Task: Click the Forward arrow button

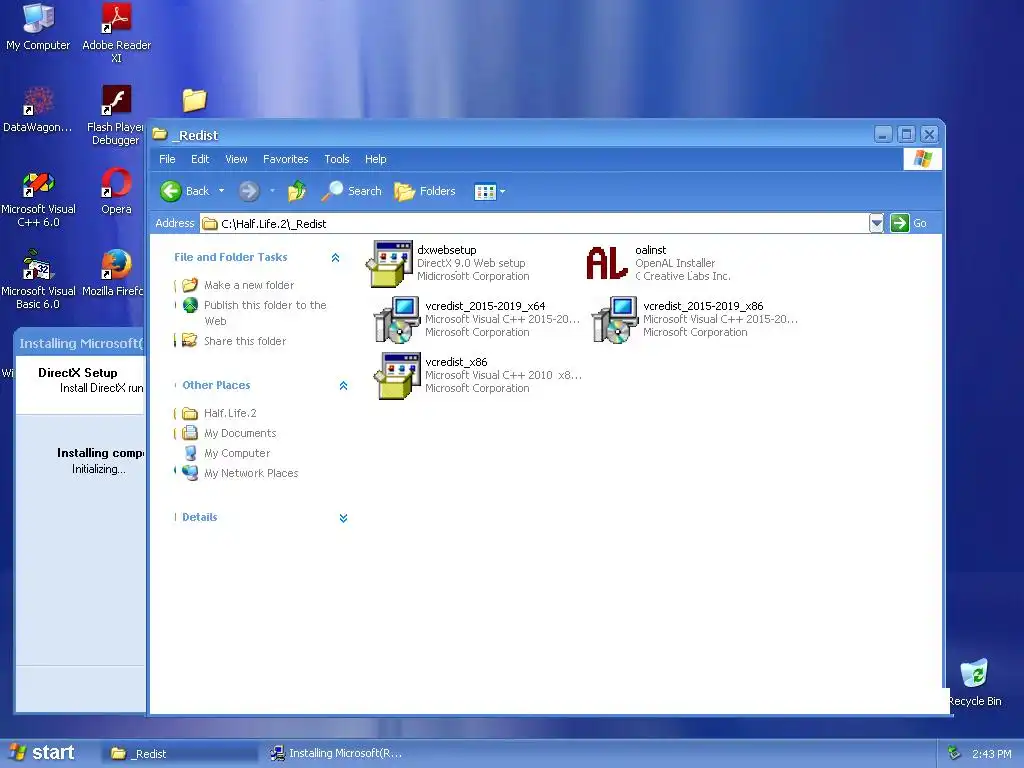Action: (x=249, y=191)
